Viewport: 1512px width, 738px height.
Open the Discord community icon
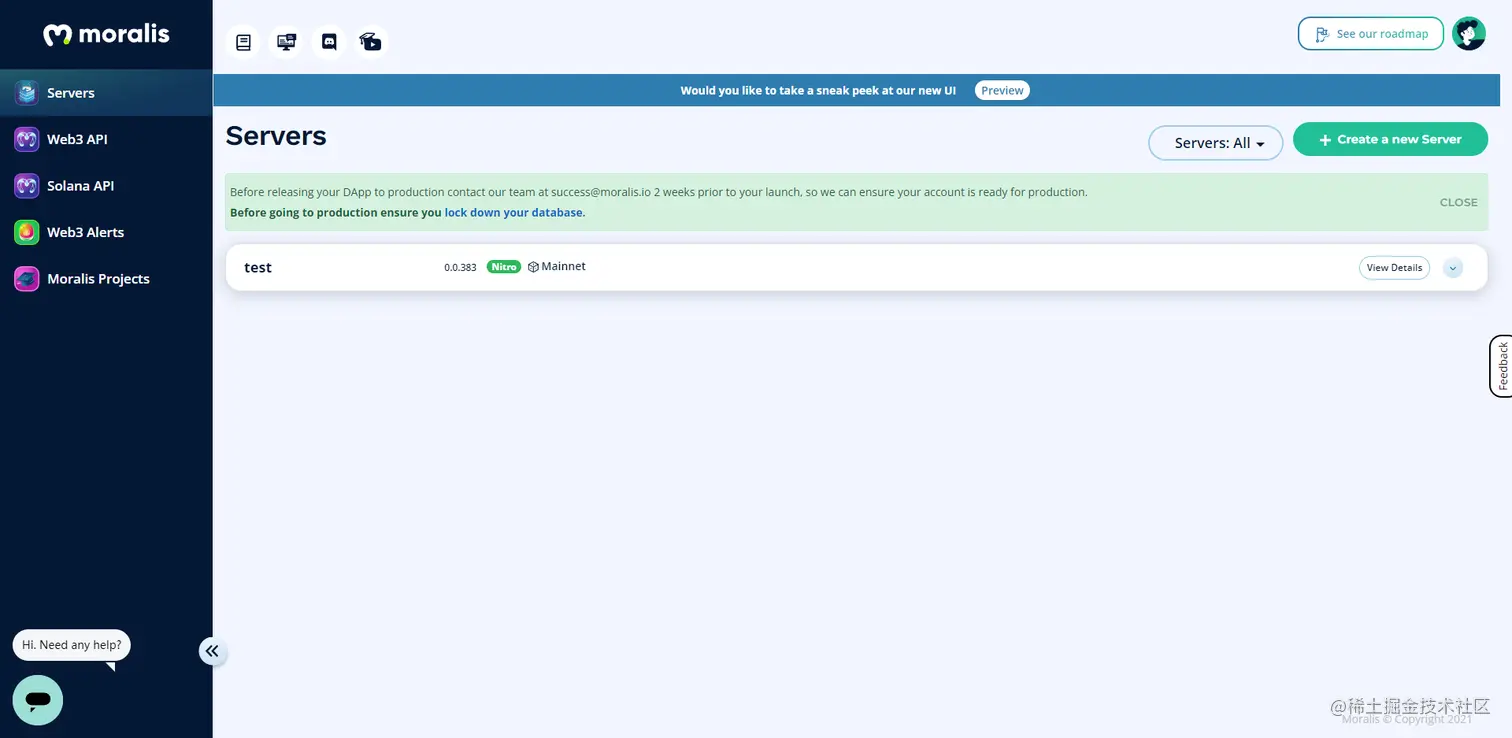[x=329, y=42]
